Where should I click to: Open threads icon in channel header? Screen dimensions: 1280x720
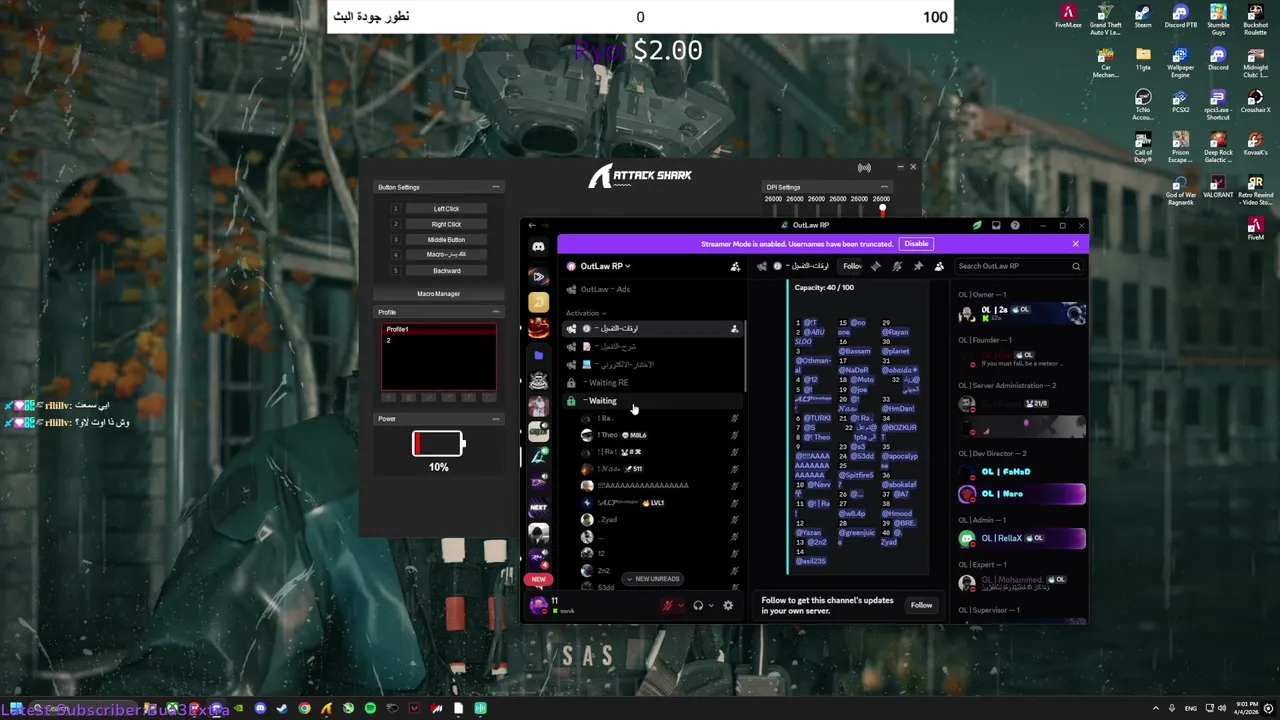coord(876,266)
